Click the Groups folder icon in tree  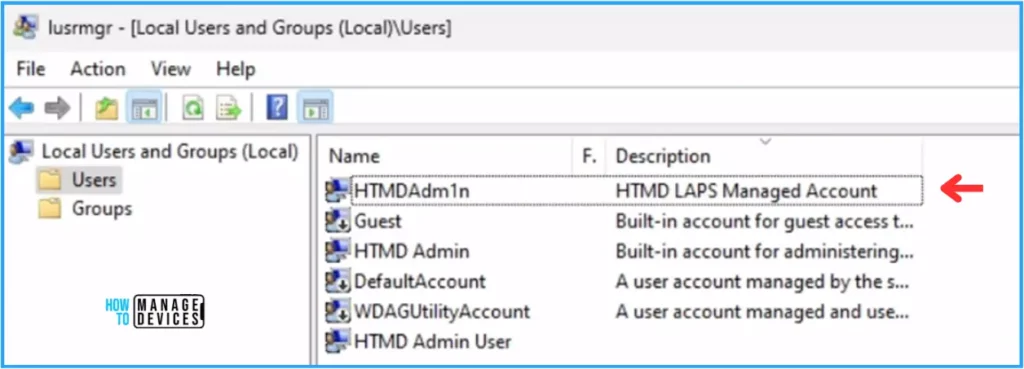pos(50,209)
